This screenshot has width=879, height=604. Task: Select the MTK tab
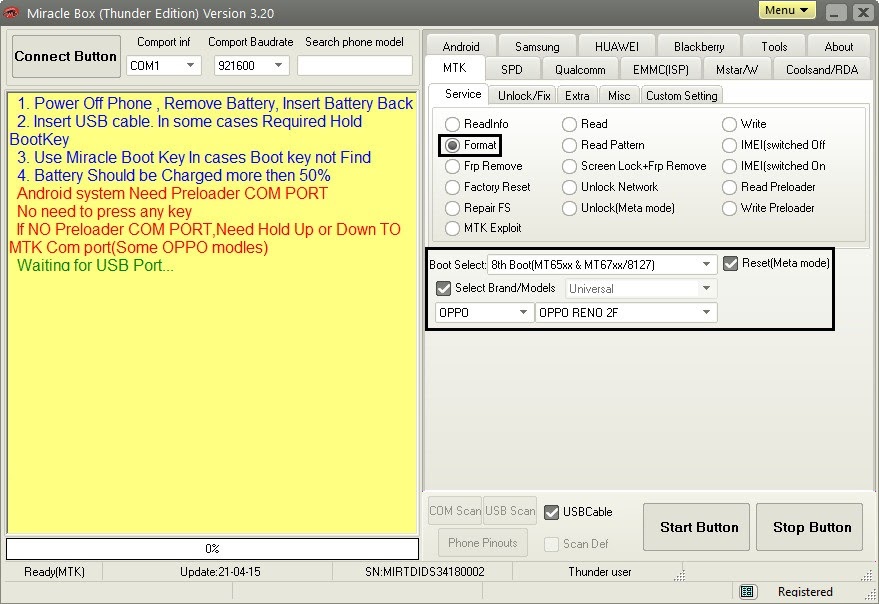coord(455,68)
